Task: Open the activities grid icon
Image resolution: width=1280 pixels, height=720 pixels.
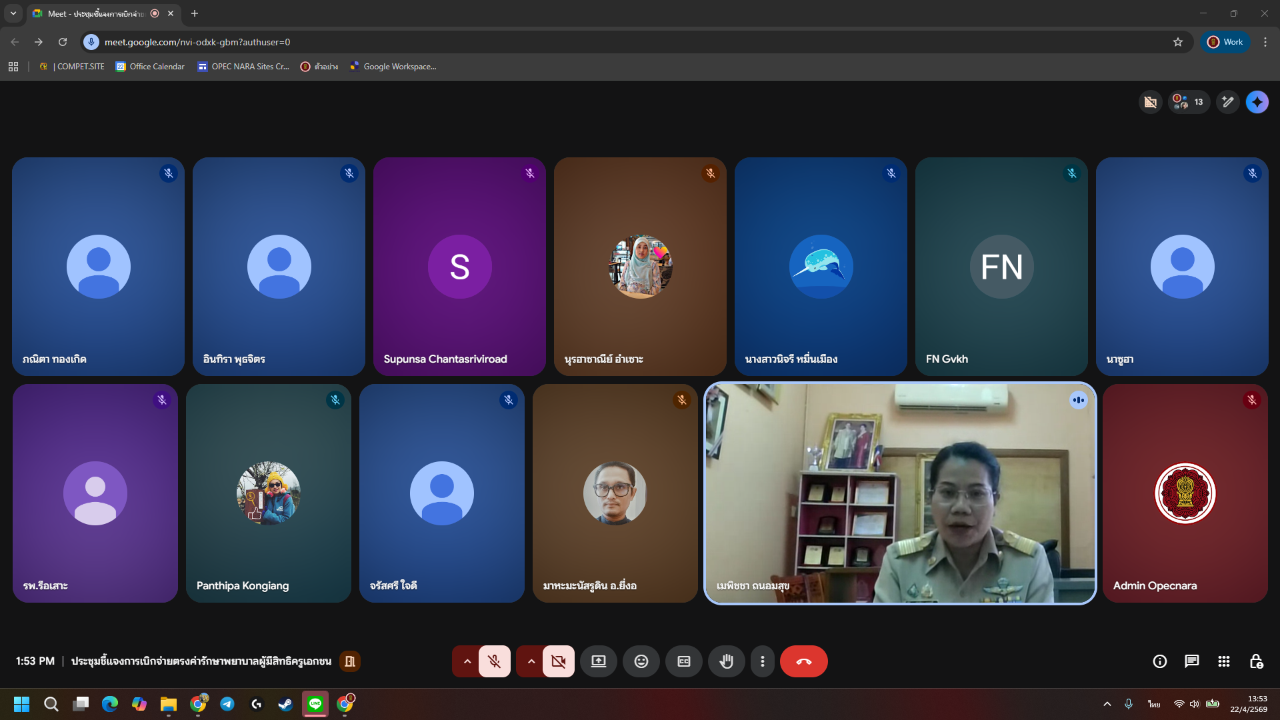Action: tap(1224, 661)
